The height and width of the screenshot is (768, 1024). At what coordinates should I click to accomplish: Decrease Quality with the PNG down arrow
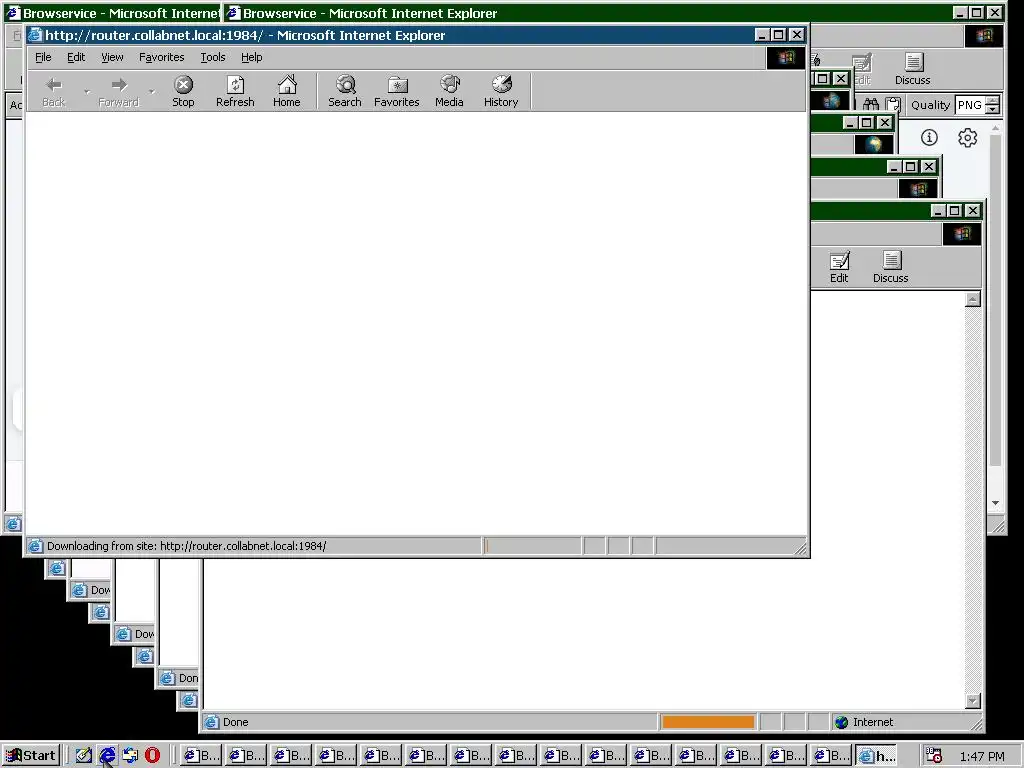993,109
